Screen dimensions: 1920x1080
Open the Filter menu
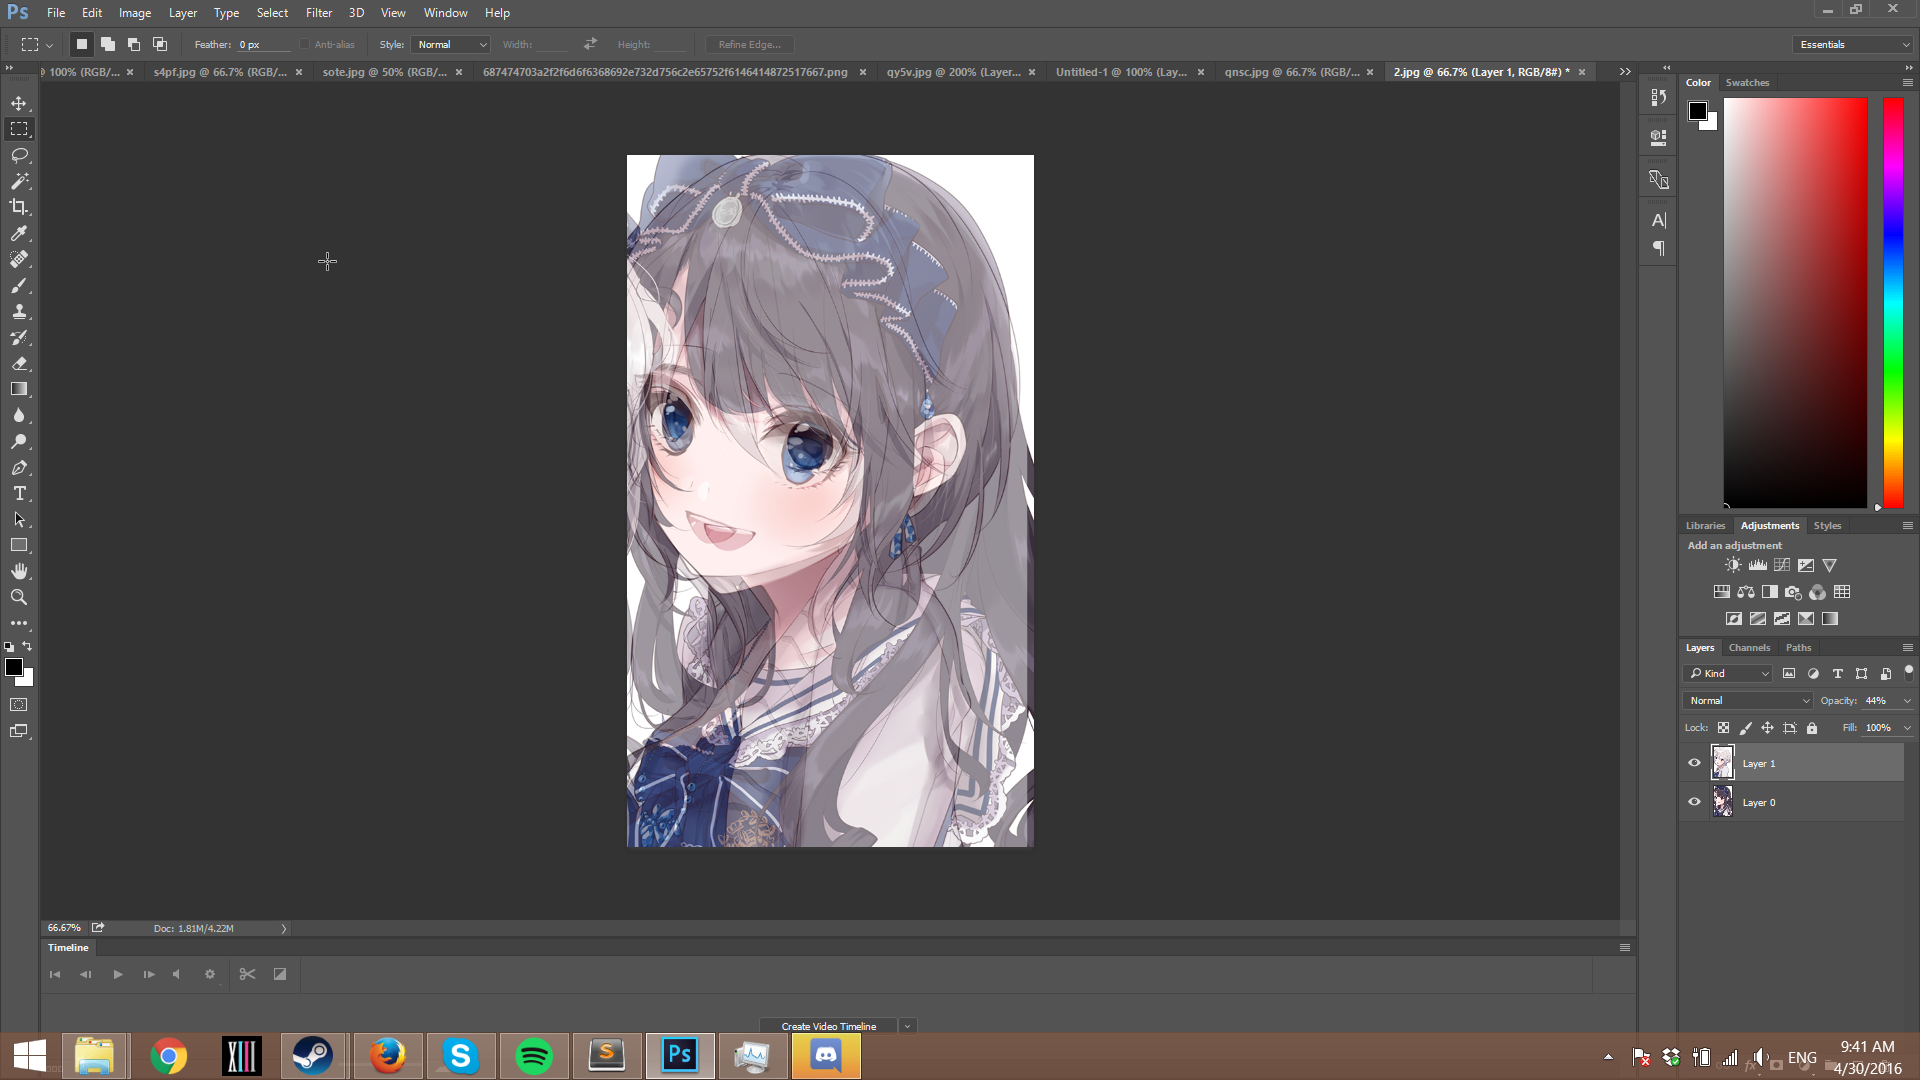coord(319,13)
